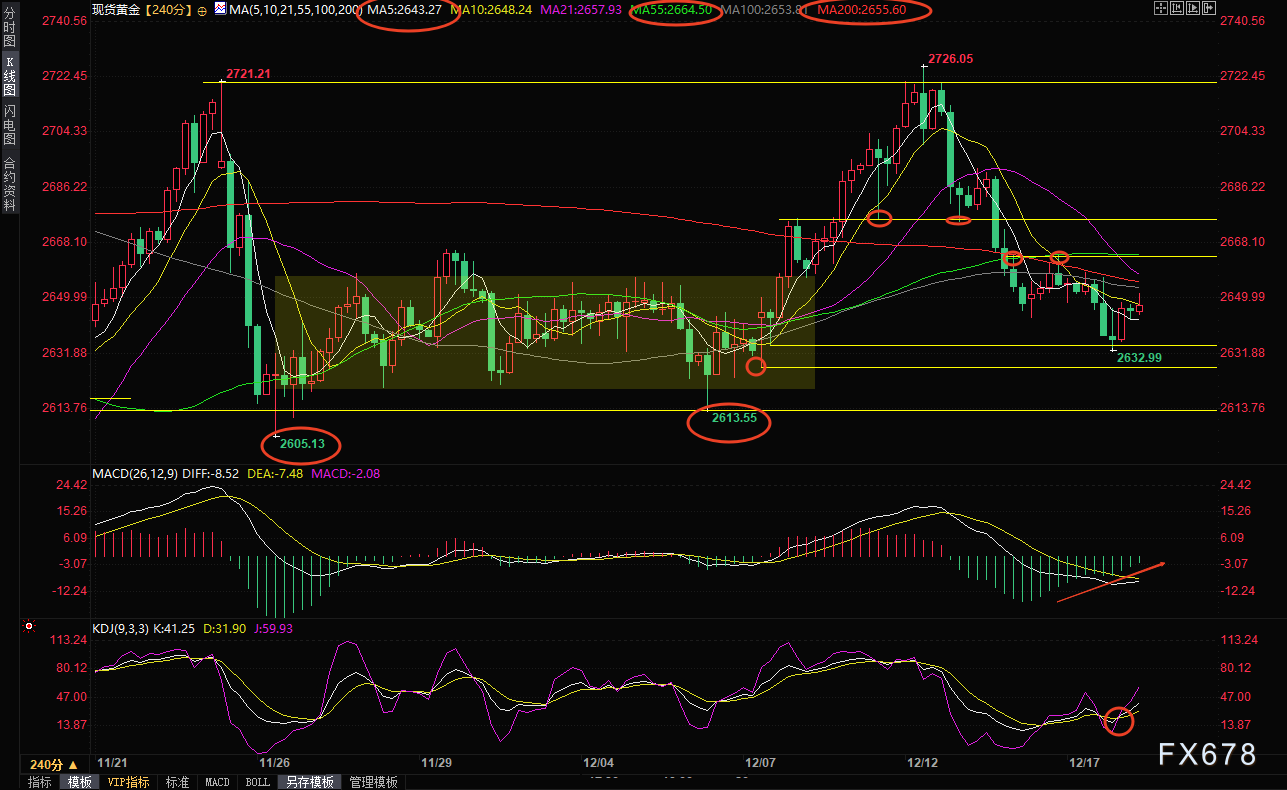Viewport: 1287px width, 790px height.
Task: Click the jump-to-start chart icon
Action: (x=1177, y=9)
